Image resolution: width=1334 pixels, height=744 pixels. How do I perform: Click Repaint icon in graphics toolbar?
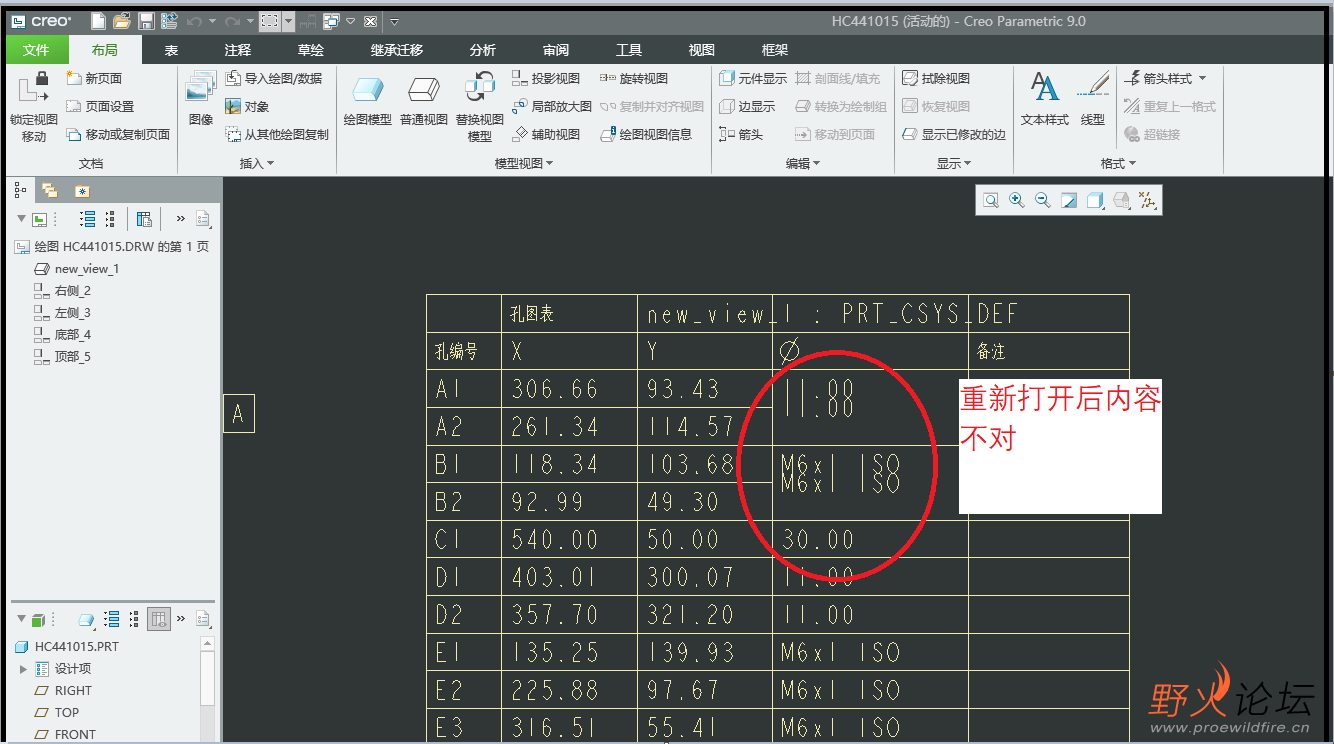(1069, 201)
